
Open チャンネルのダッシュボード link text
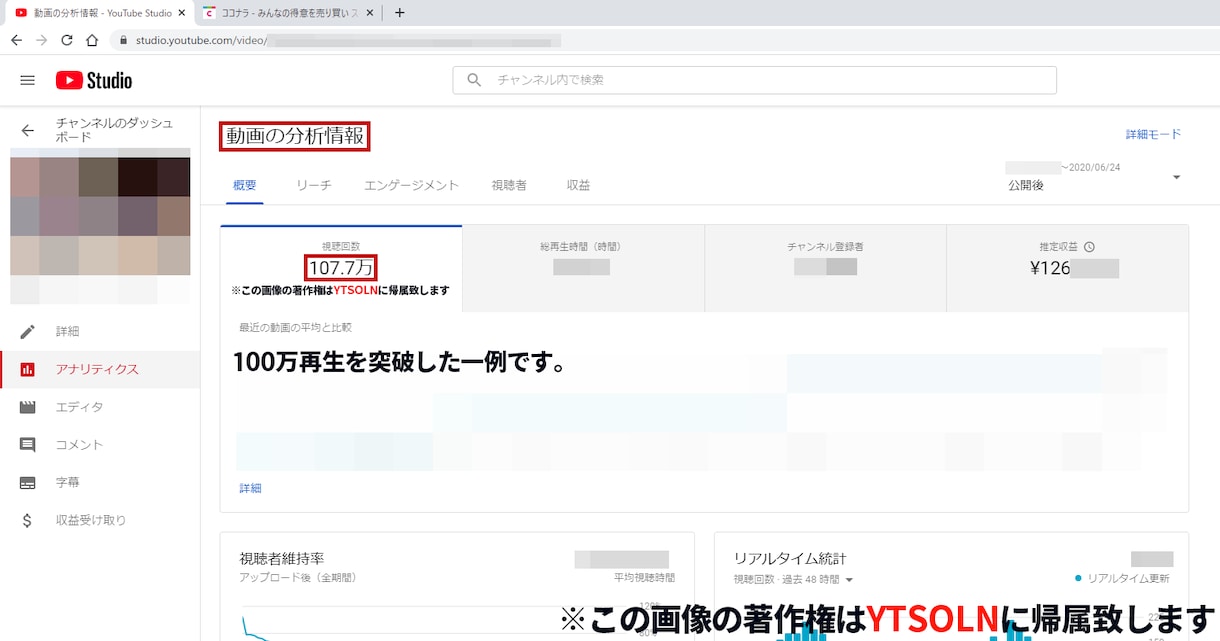tap(115, 130)
